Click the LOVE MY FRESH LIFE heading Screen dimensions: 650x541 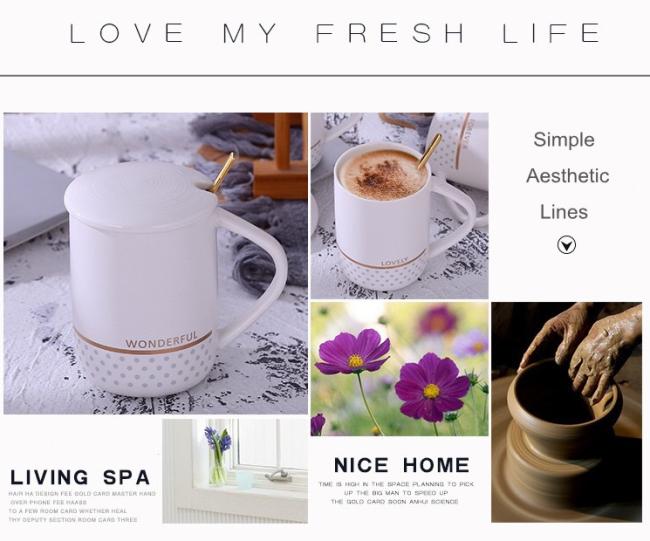[x=334, y=33]
